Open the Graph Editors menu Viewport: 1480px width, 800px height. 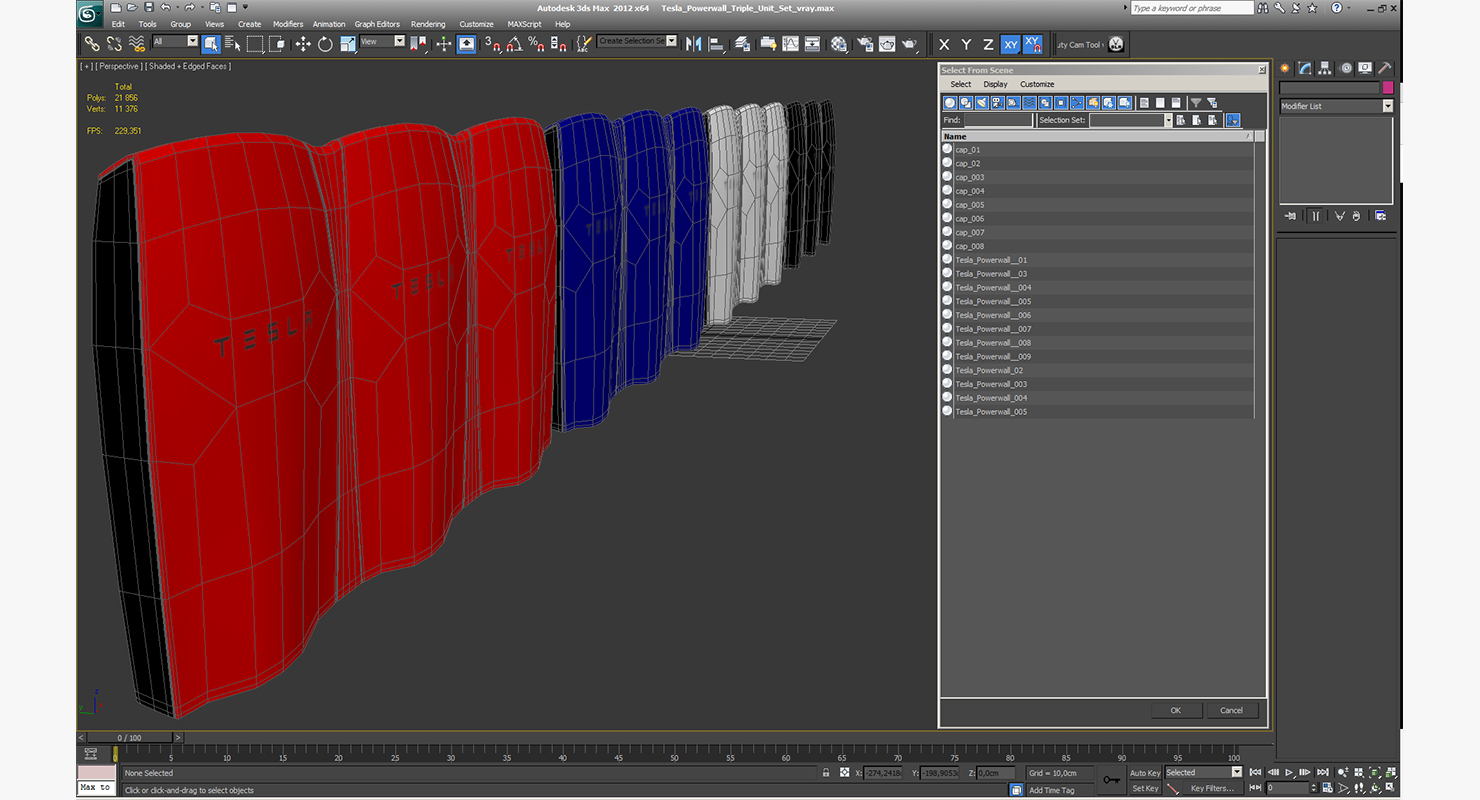click(377, 24)
